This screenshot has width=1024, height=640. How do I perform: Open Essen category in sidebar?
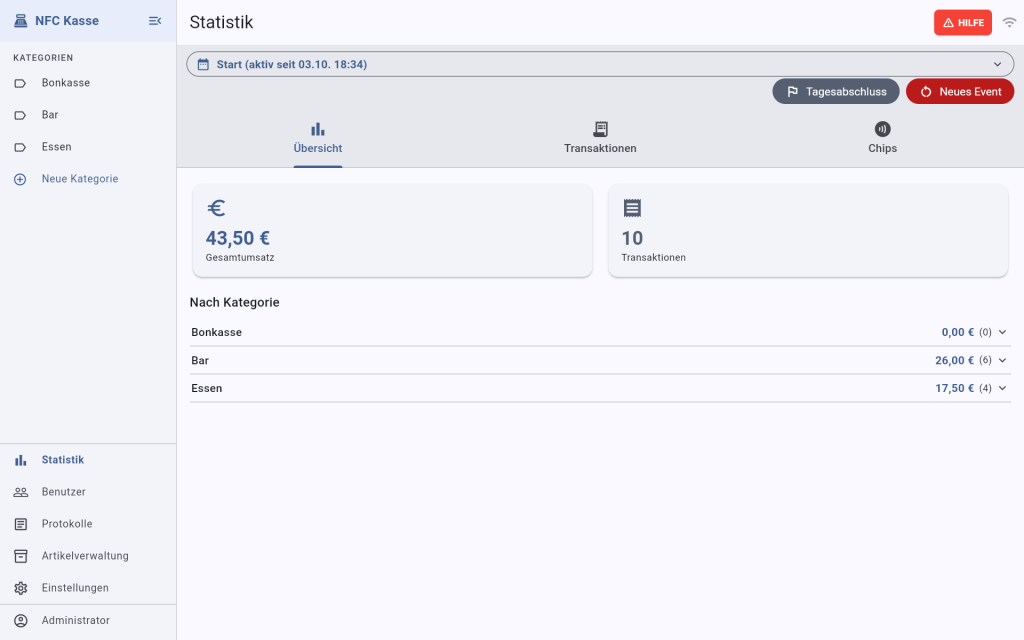pos(88,147)
